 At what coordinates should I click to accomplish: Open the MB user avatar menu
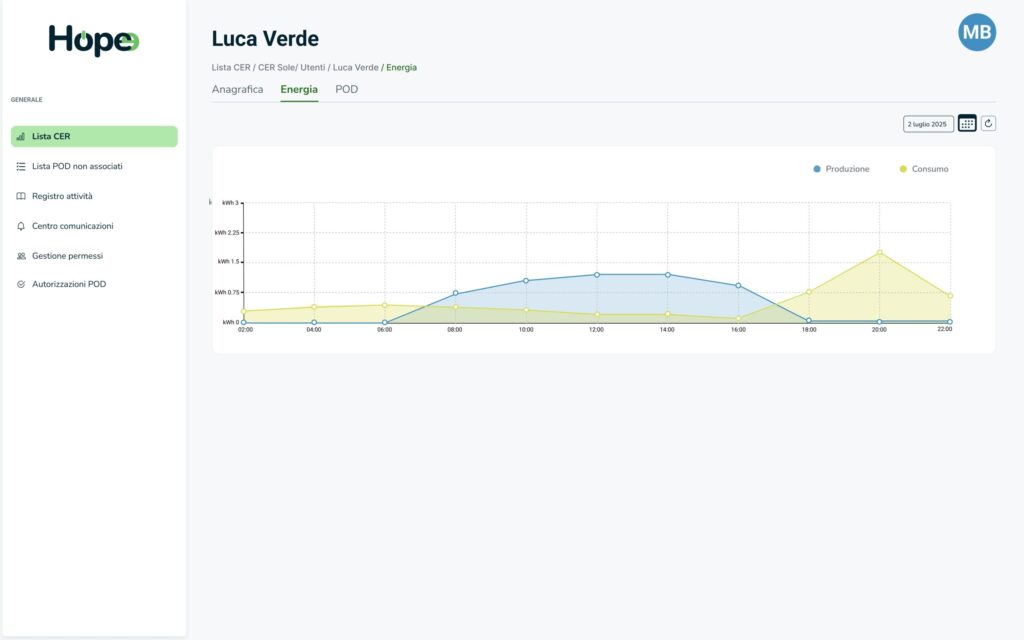click(x=977, y=33)
